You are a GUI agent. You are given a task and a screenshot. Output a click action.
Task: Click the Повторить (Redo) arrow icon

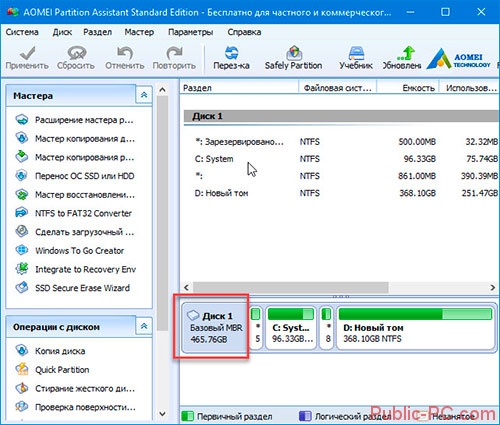pos(174,53)
